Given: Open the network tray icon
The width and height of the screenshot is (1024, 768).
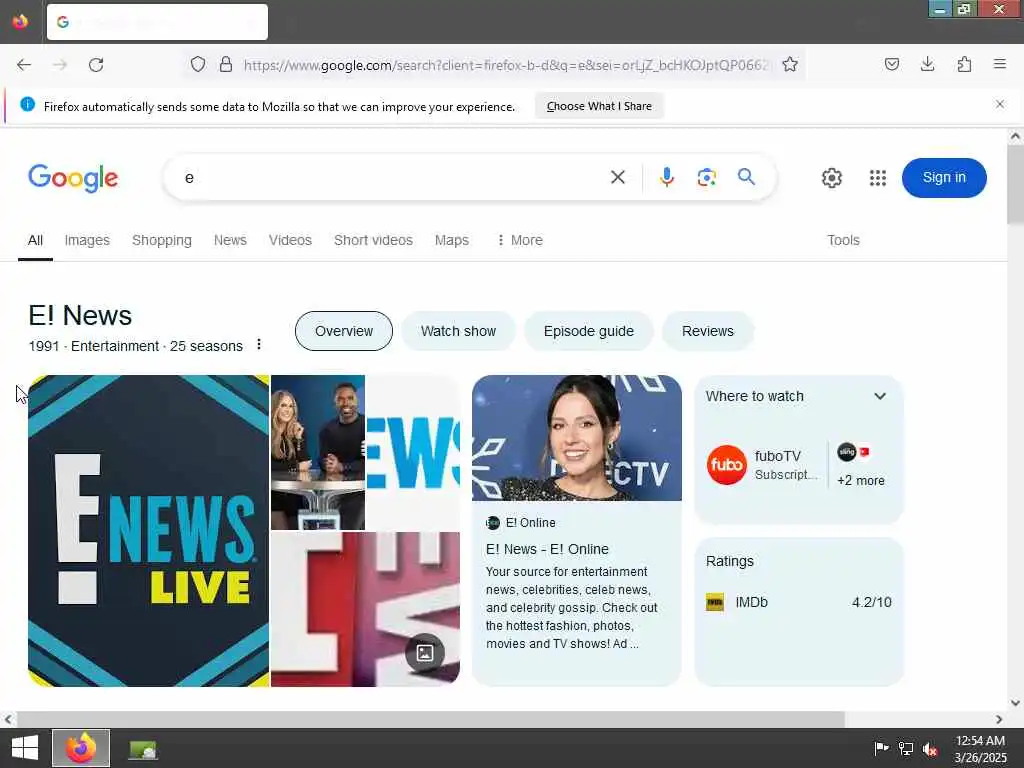Looking at the screenshot, I should coord(906,748).
